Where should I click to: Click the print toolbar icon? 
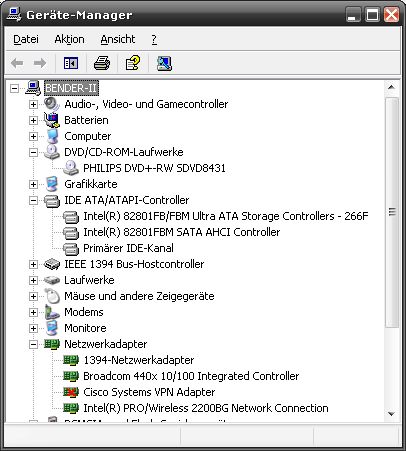click(102, 63)
